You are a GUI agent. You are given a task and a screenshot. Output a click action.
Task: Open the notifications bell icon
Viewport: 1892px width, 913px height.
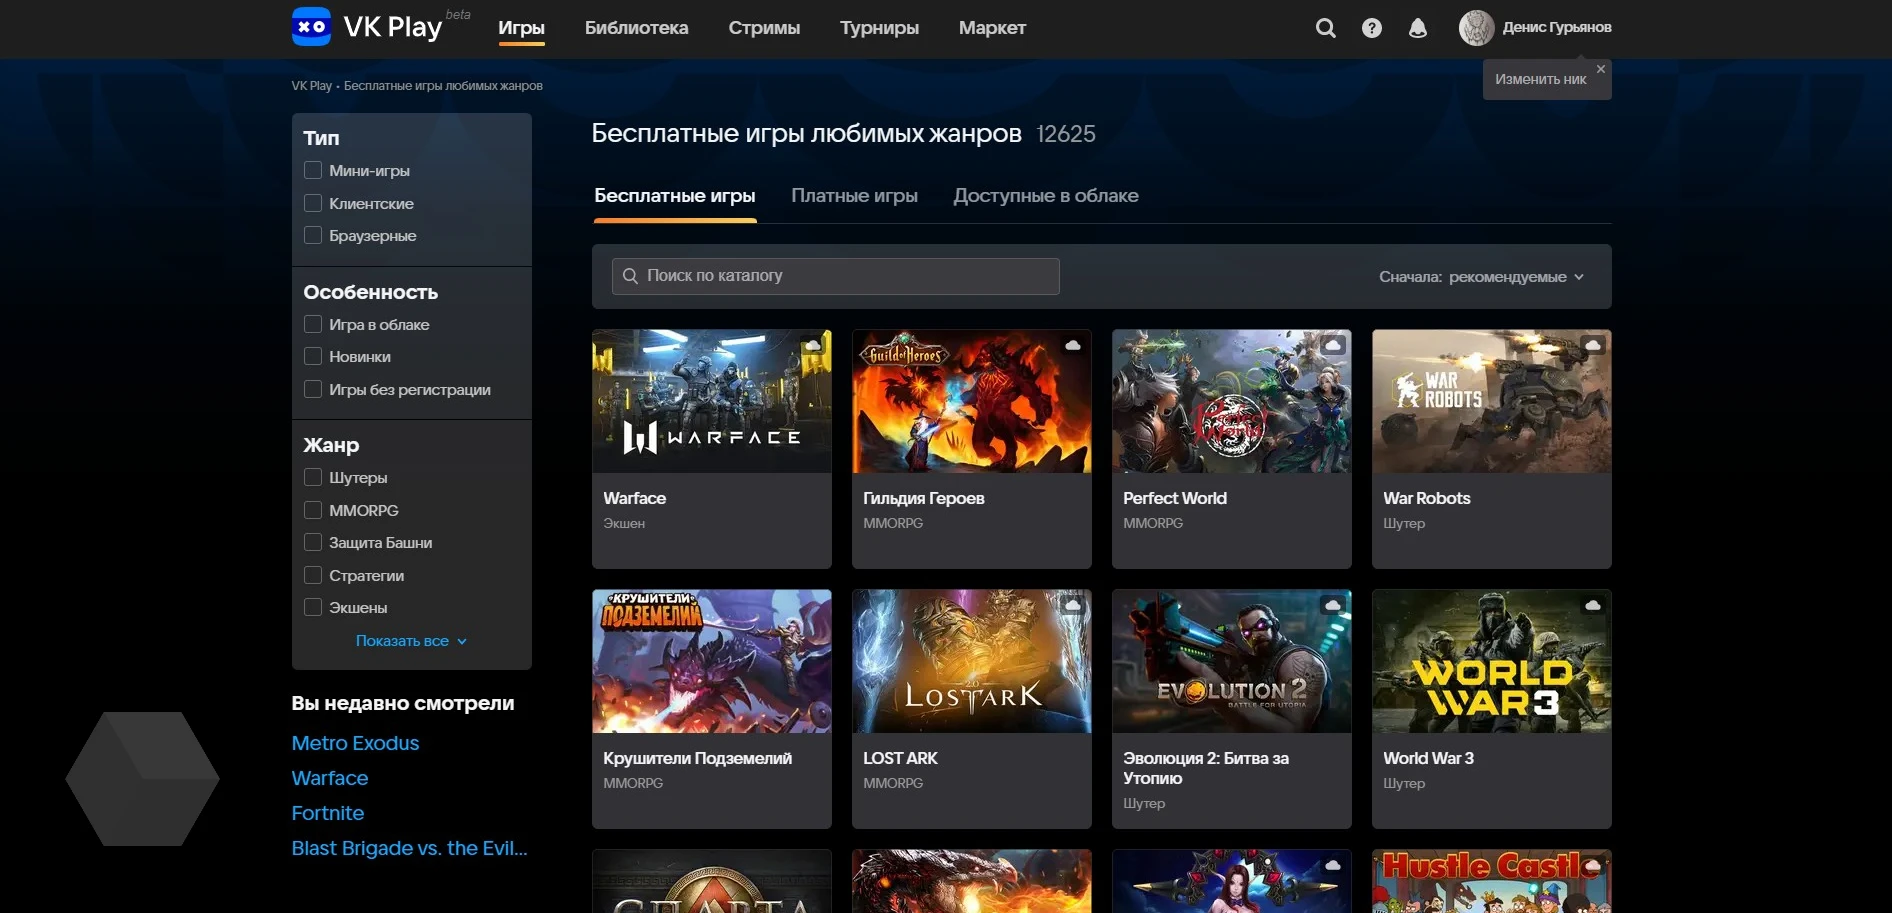(1418, 28)
